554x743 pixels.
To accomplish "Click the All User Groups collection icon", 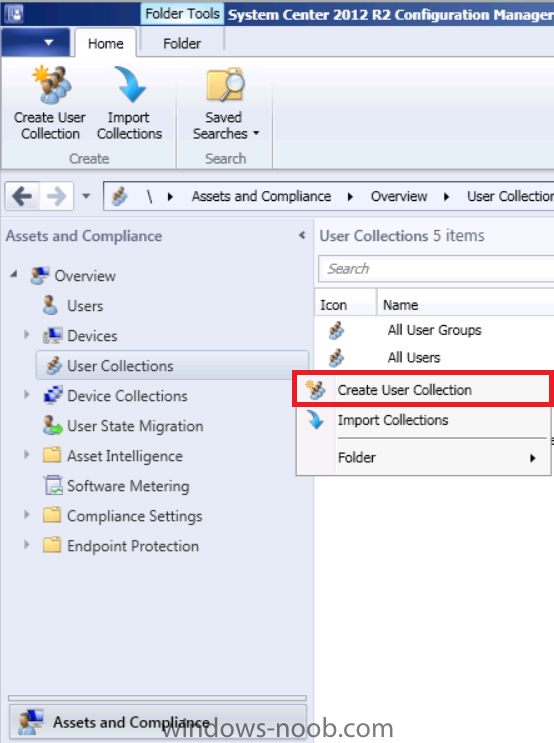I will 336,330.
